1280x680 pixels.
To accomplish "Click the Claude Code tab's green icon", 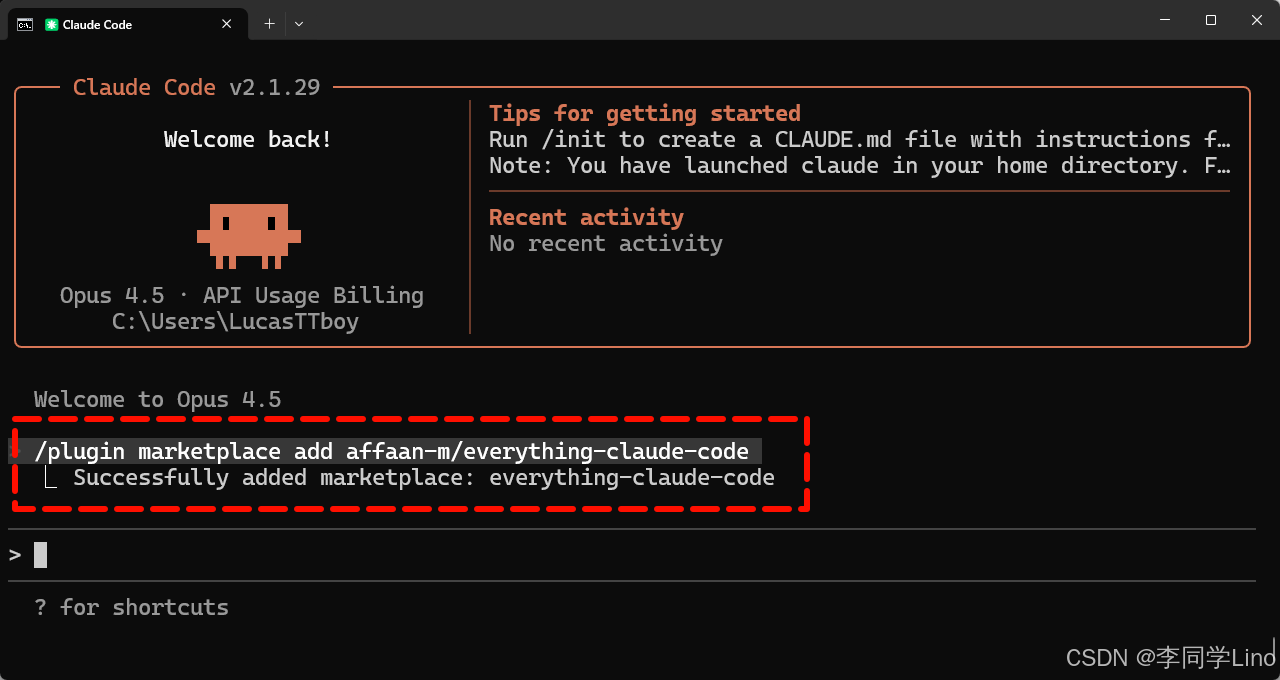I will click(x=52, y=24).
